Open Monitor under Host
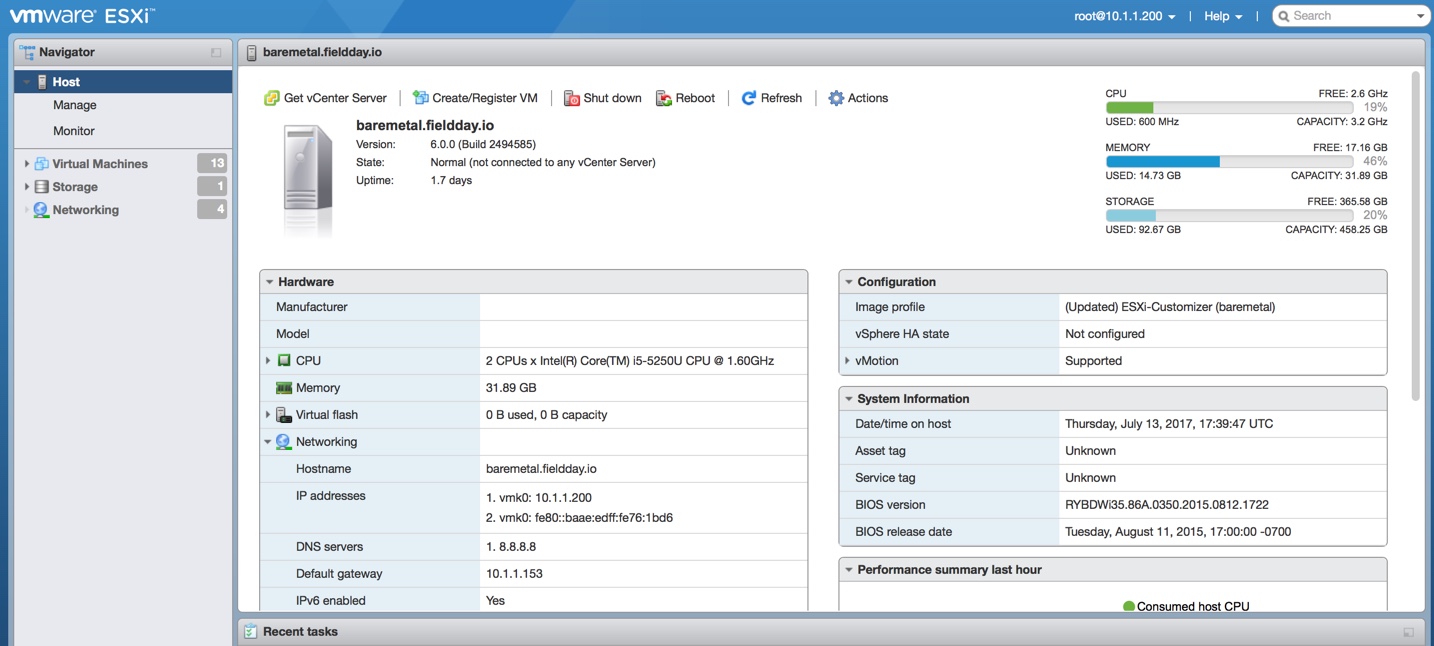Screen dimensions: 1434x646 pos(74,131)
